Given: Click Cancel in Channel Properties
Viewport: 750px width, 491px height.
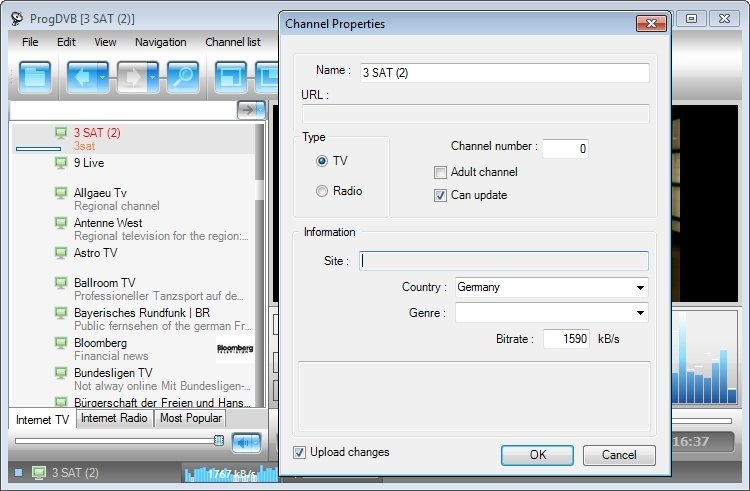Looking at the screenshot, I should 619,455.
